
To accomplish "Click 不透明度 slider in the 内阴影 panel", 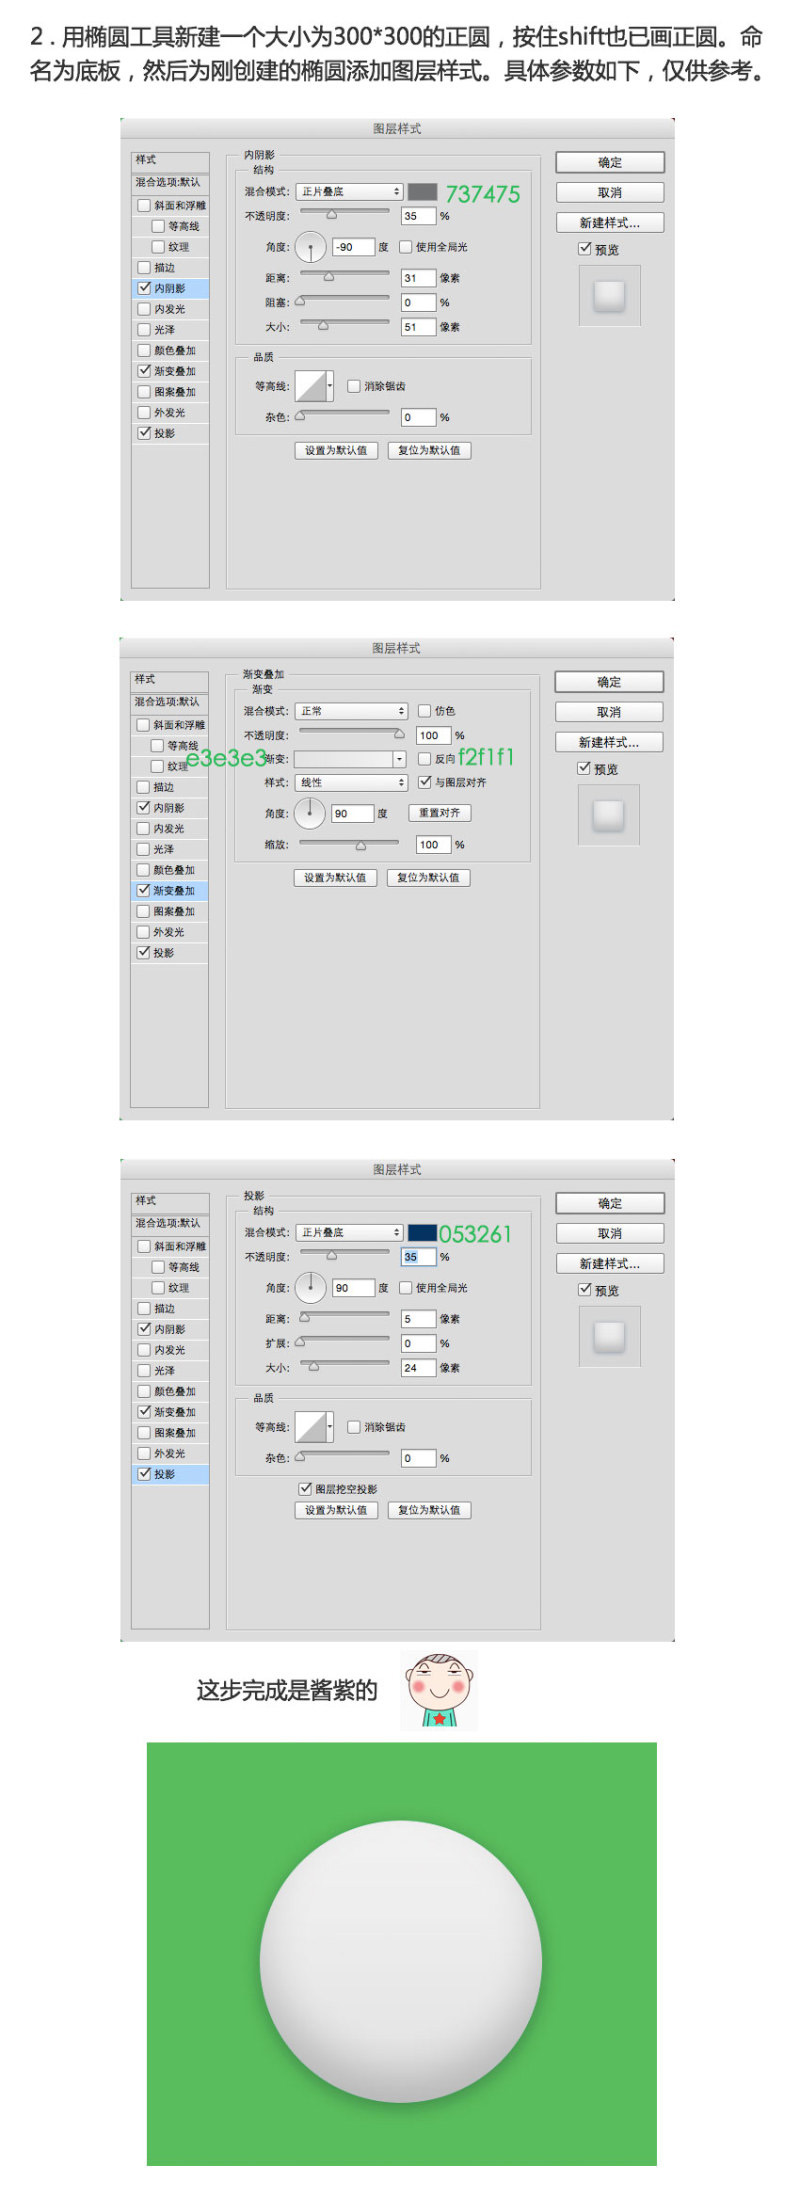I will [345, 213].
